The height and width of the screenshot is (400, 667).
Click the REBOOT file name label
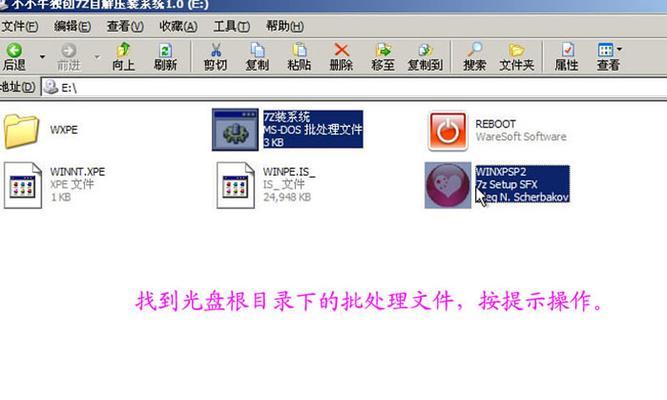tap(496, 124)
